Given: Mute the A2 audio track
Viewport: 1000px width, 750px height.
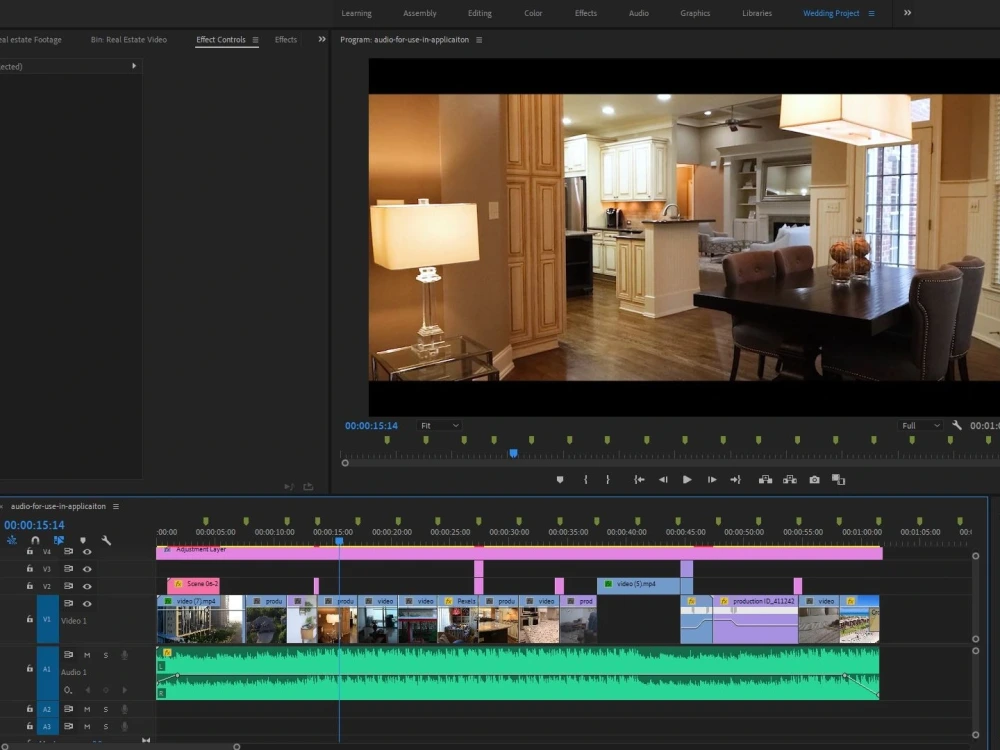Looking at the screenshot, I should pos(87,709).
